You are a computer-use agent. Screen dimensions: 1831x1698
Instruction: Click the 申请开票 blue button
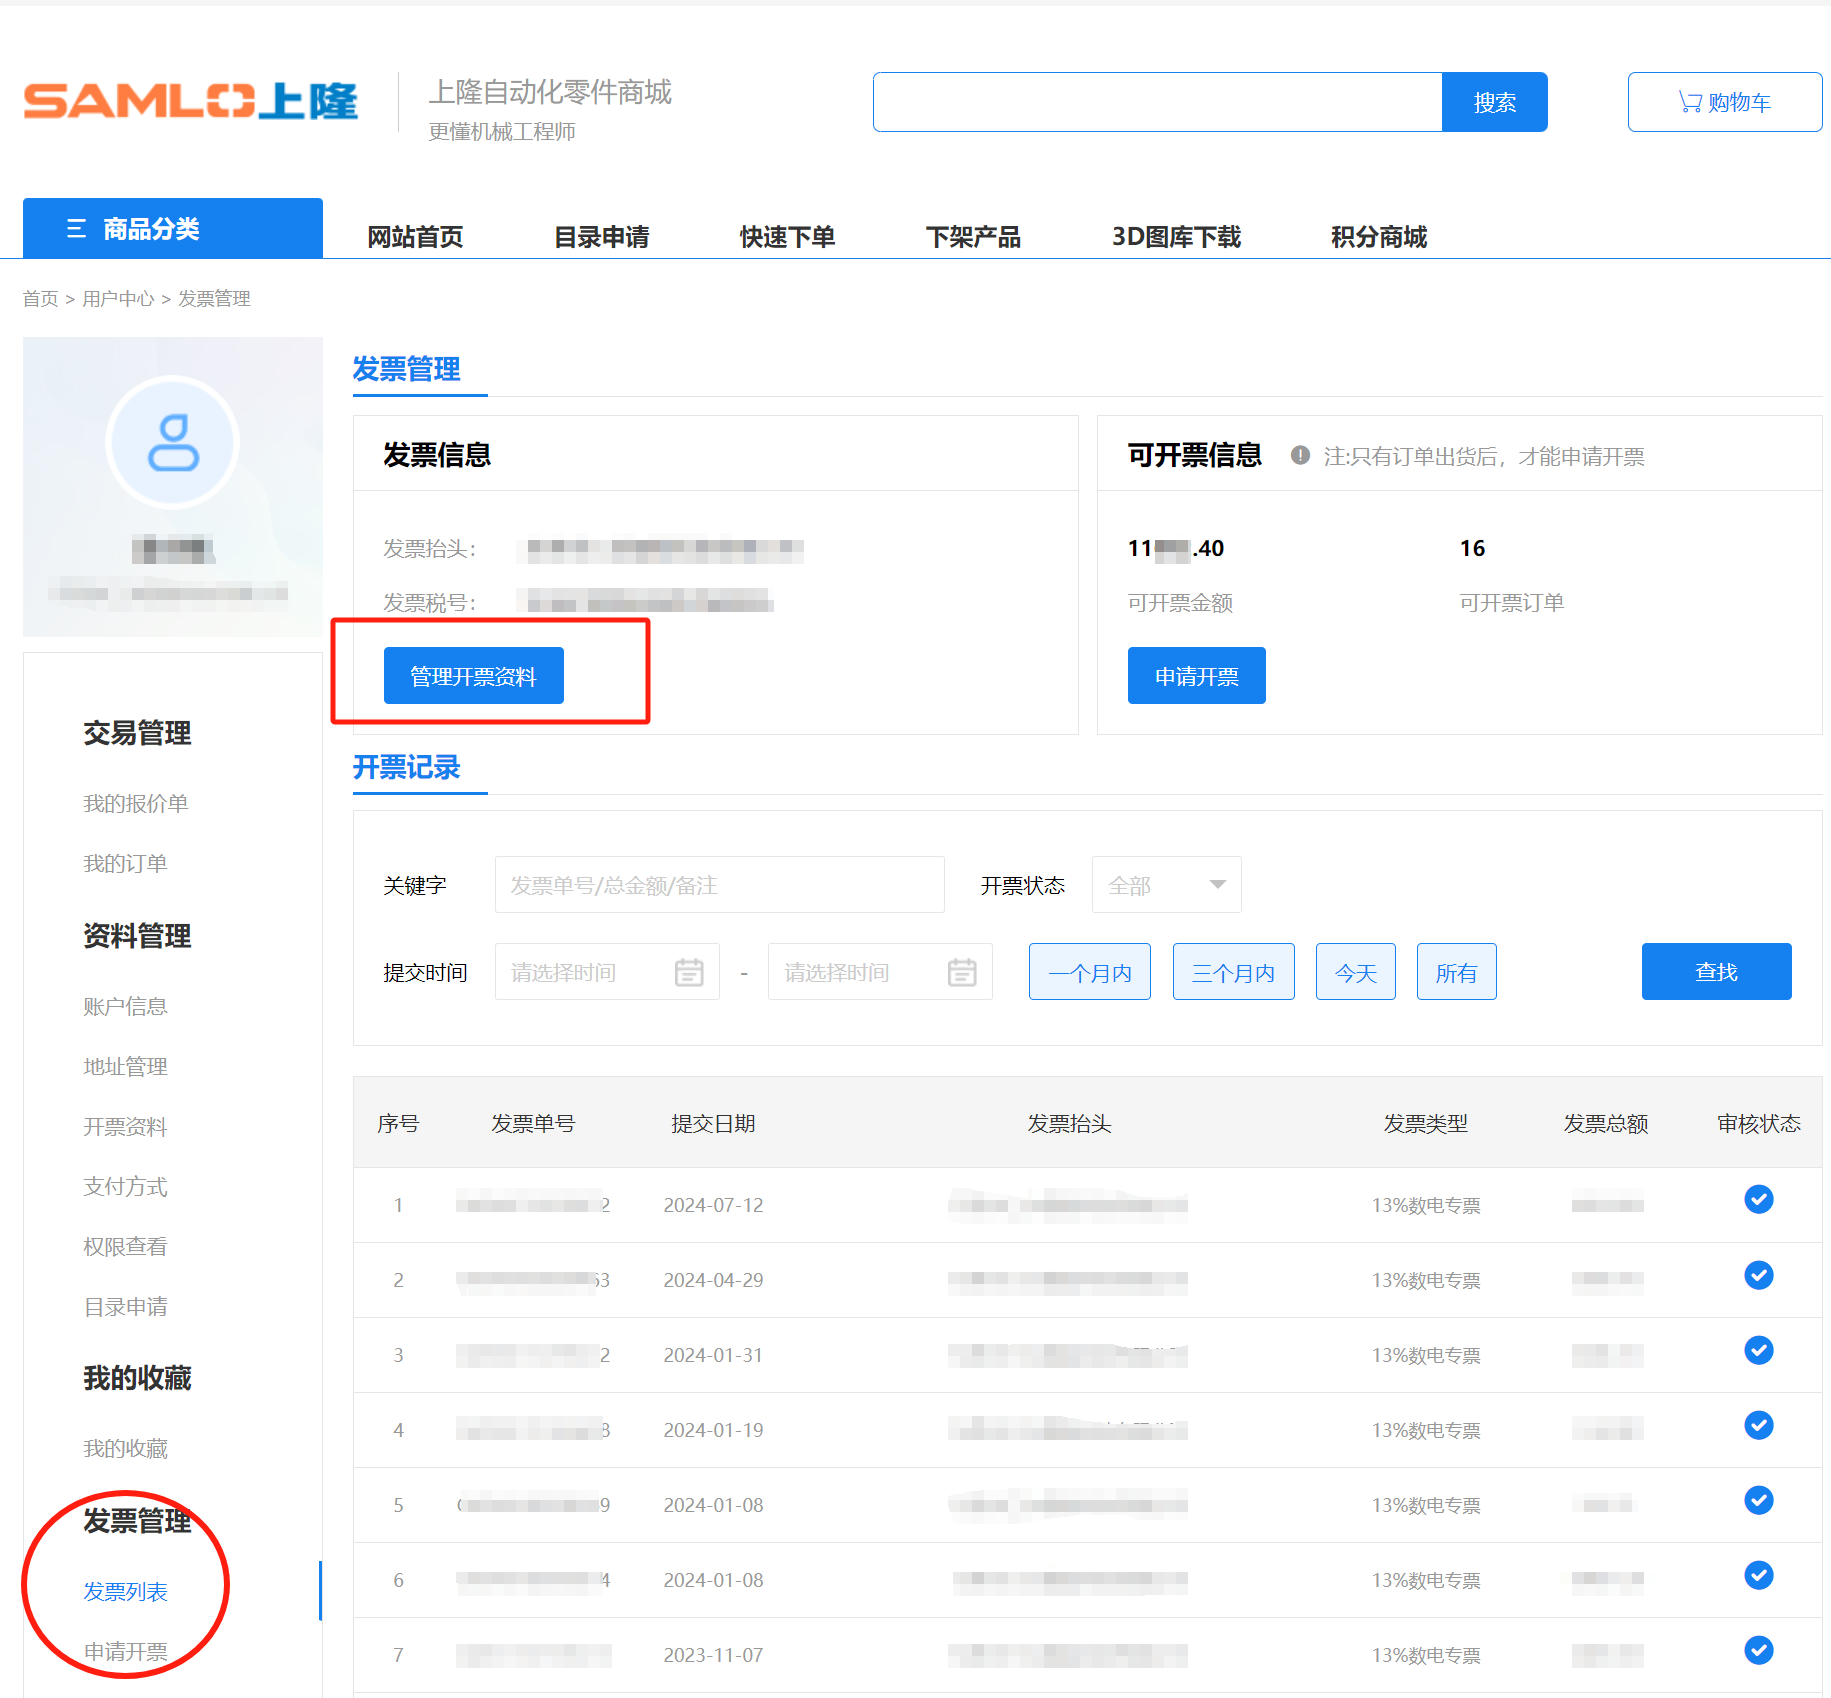[1196, 676]
